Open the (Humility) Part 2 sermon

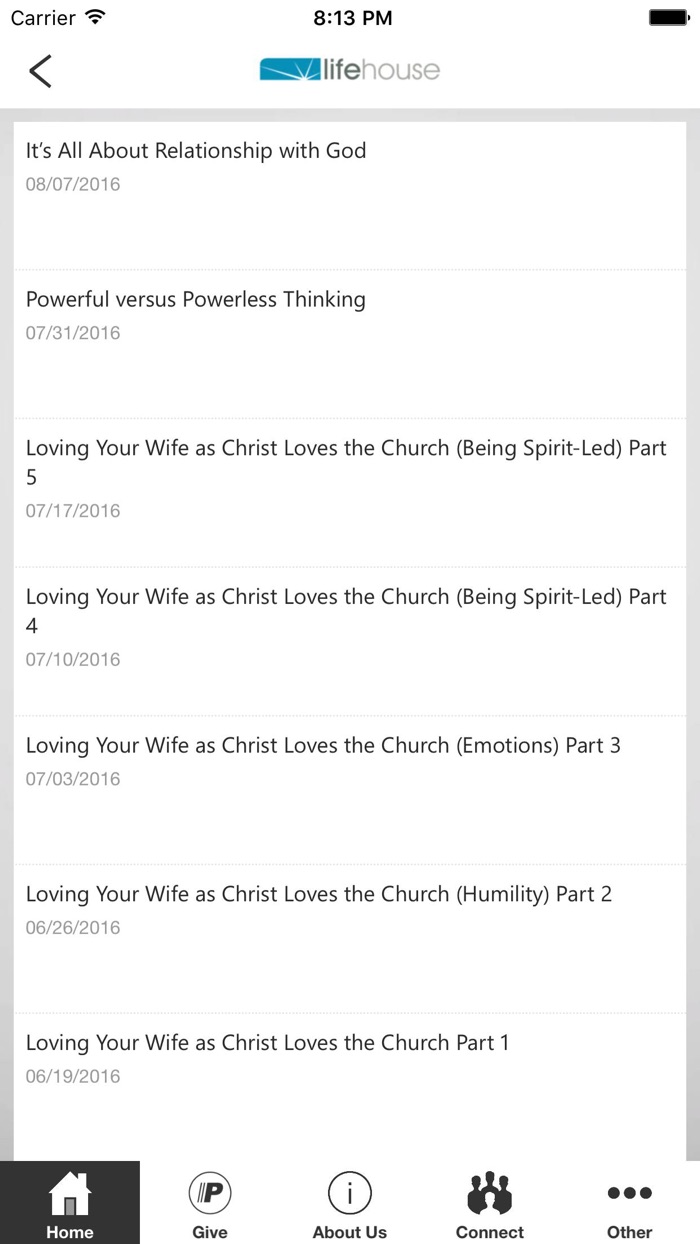[318, 894]
